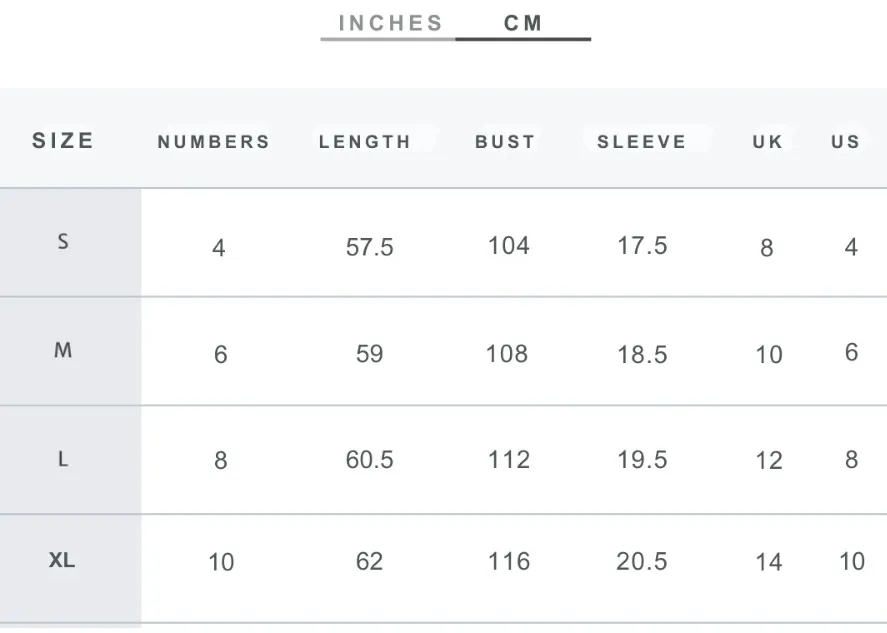Image resolution: width=887 pixels, height=633 pixels.
Task: Click the SLEEVE column header
Action: tap(641, 141)
